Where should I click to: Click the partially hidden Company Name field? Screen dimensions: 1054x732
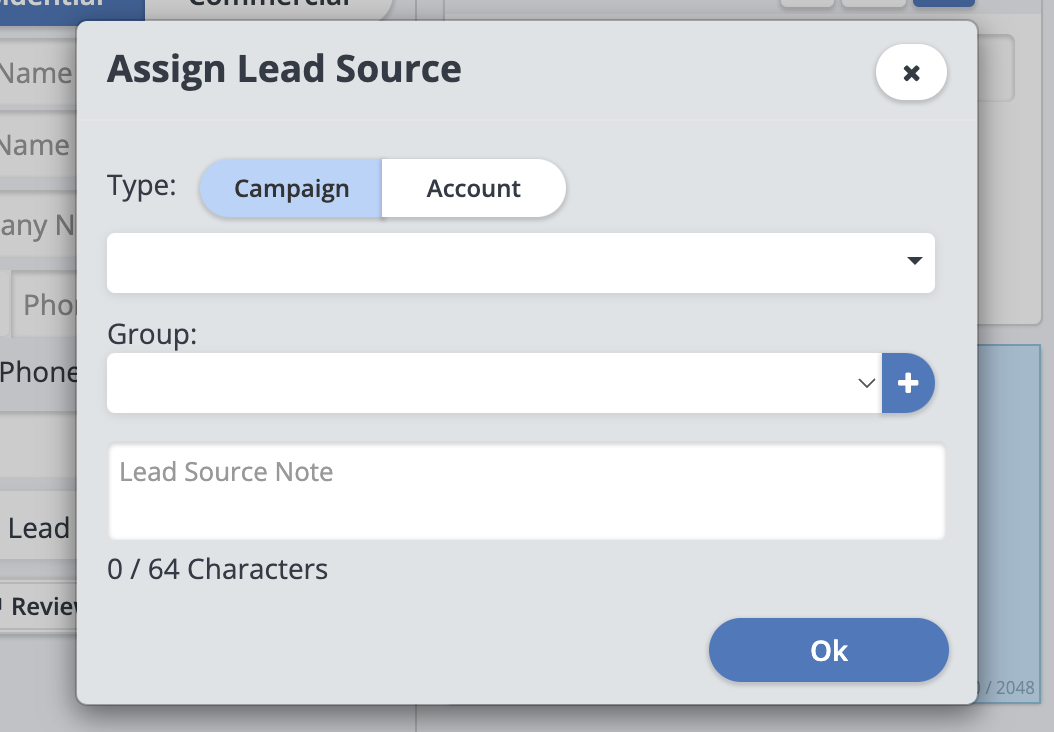(x=38, y=225)
